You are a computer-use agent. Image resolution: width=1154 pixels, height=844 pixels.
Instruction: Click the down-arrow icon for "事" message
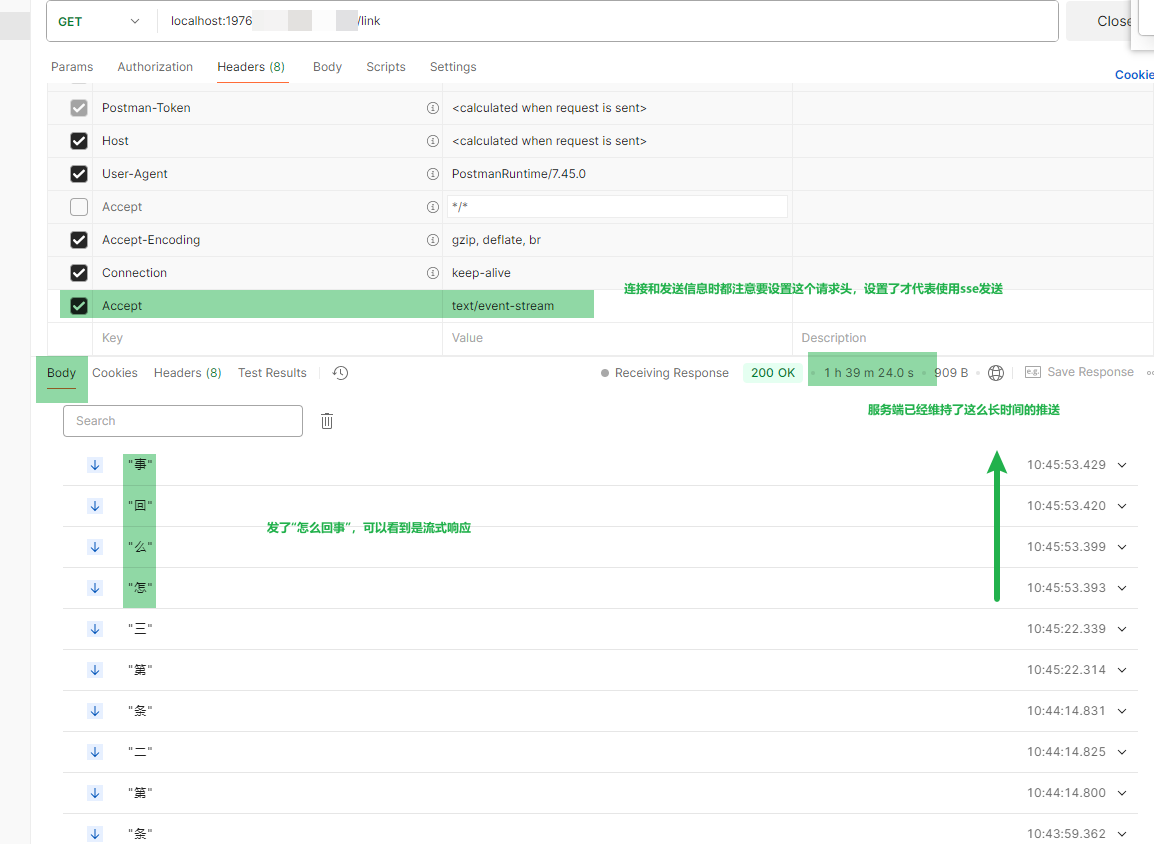point(95,465)
